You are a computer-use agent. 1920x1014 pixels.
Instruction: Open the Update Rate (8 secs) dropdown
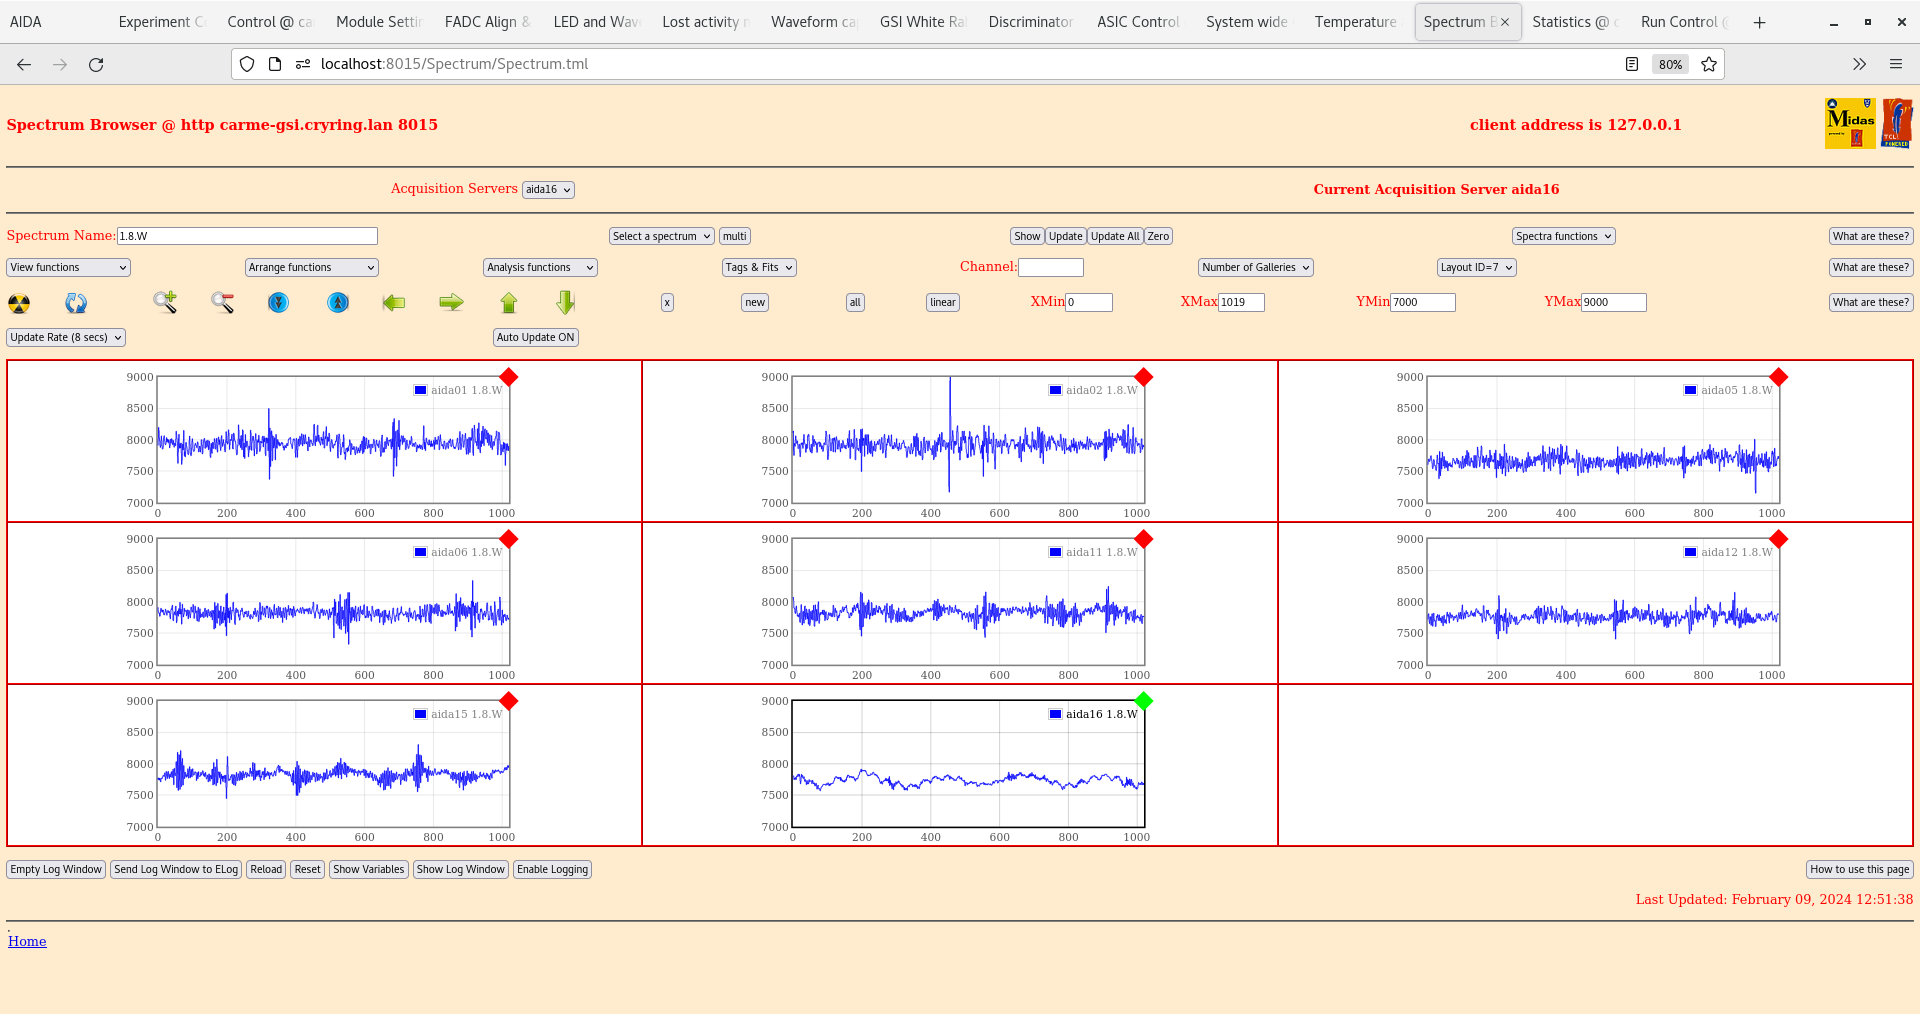[x=66, y=337]
